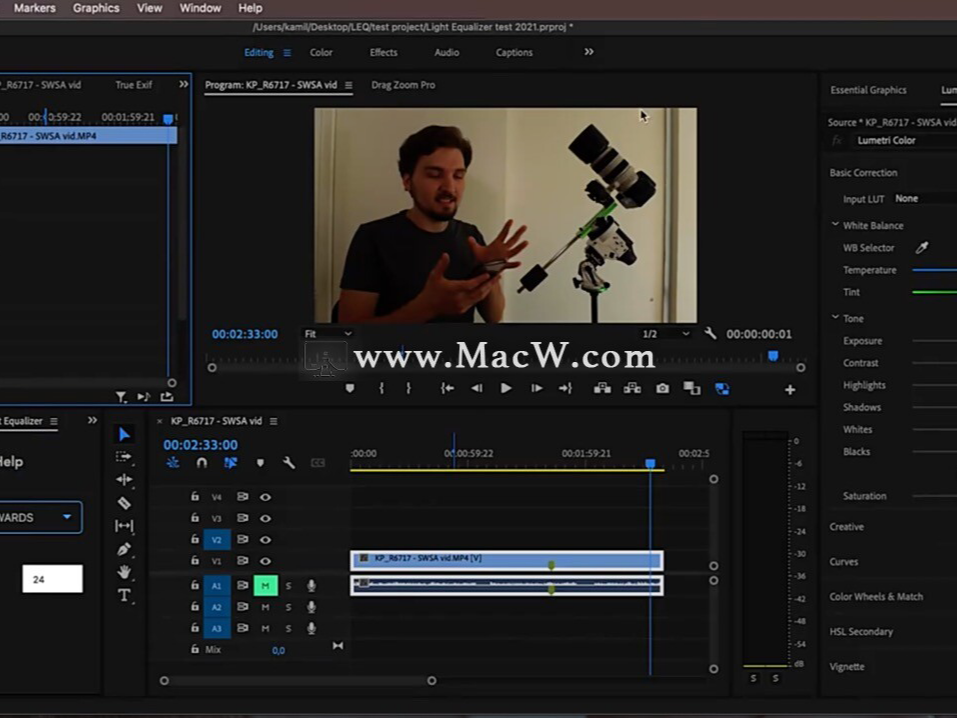The image size is (957, 718).
Task: Open the Input LUT None dropdown
Action: pyautogui.click(x=907, y=198)
